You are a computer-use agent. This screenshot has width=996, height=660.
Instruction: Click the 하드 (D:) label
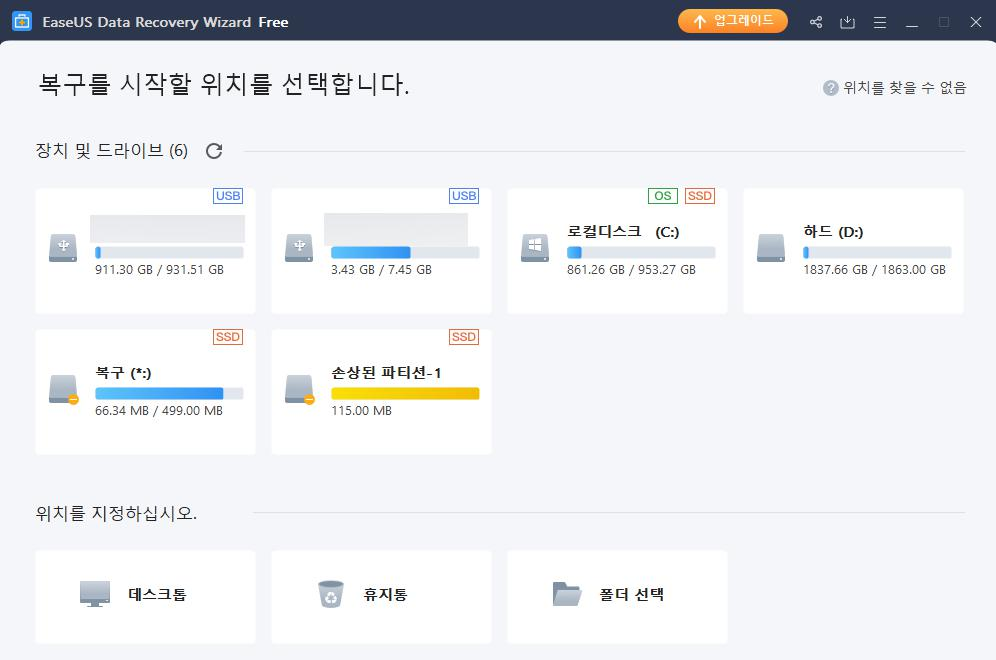coord(833,232)
